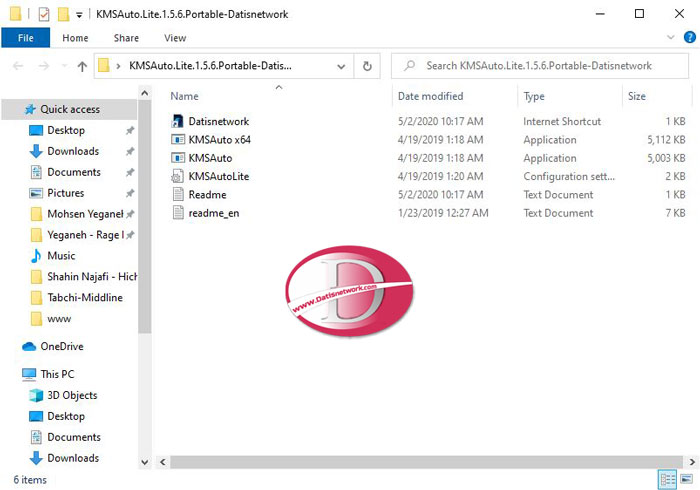Click the navigation pane scroll down arrow
The width and height of the screenshot is (700, 490).
click(145, 462)
